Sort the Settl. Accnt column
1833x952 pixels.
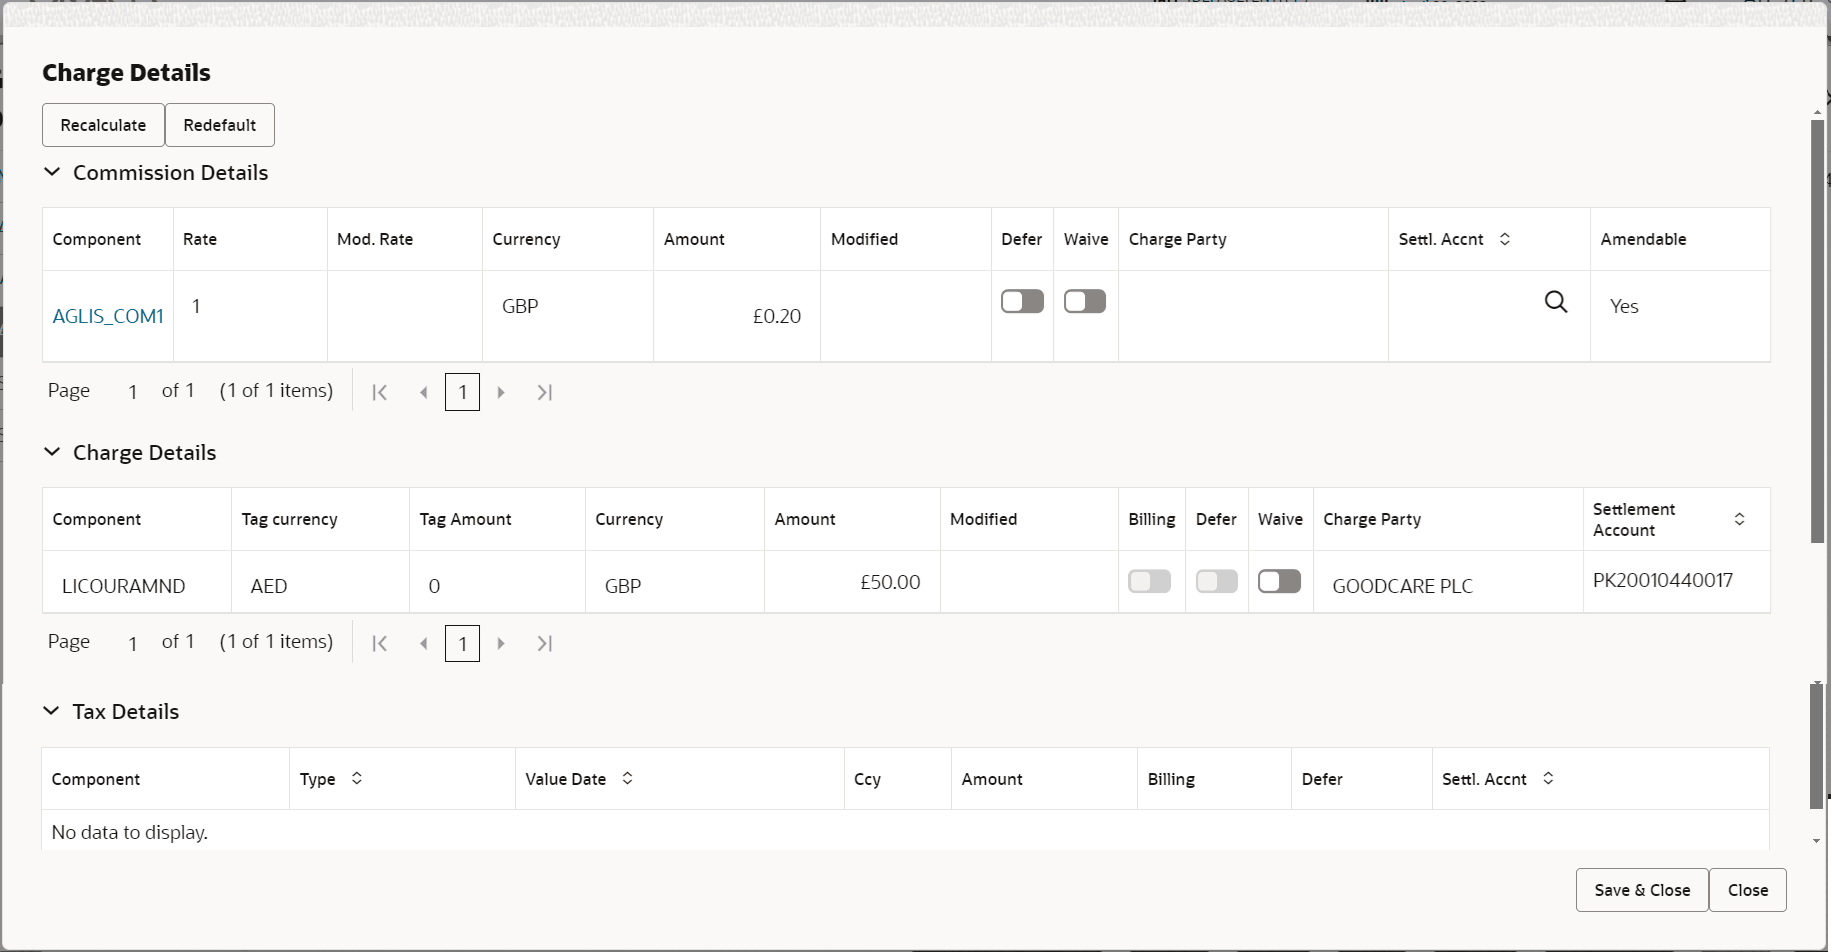click(1505, 239)
